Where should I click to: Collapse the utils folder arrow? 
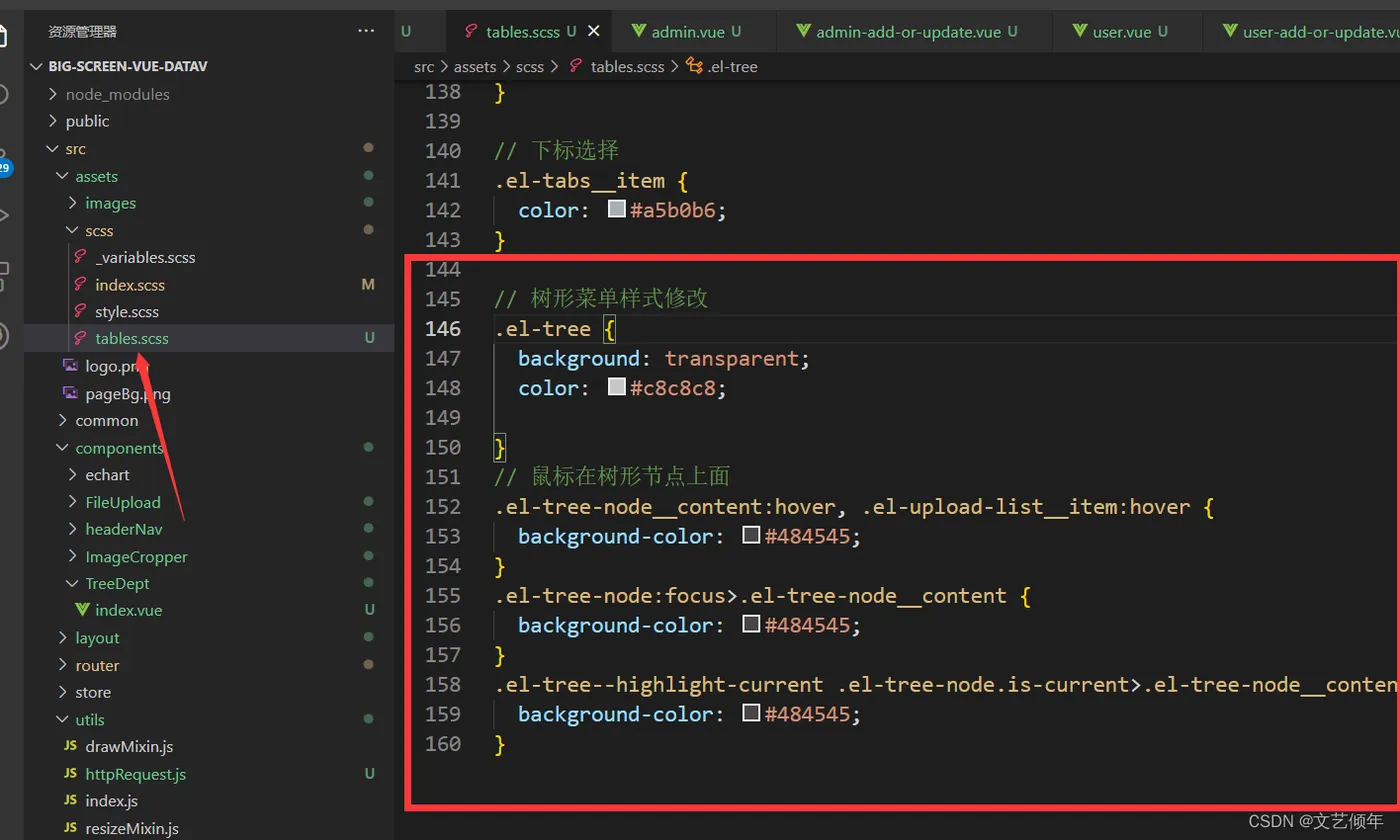coord(63,719)
